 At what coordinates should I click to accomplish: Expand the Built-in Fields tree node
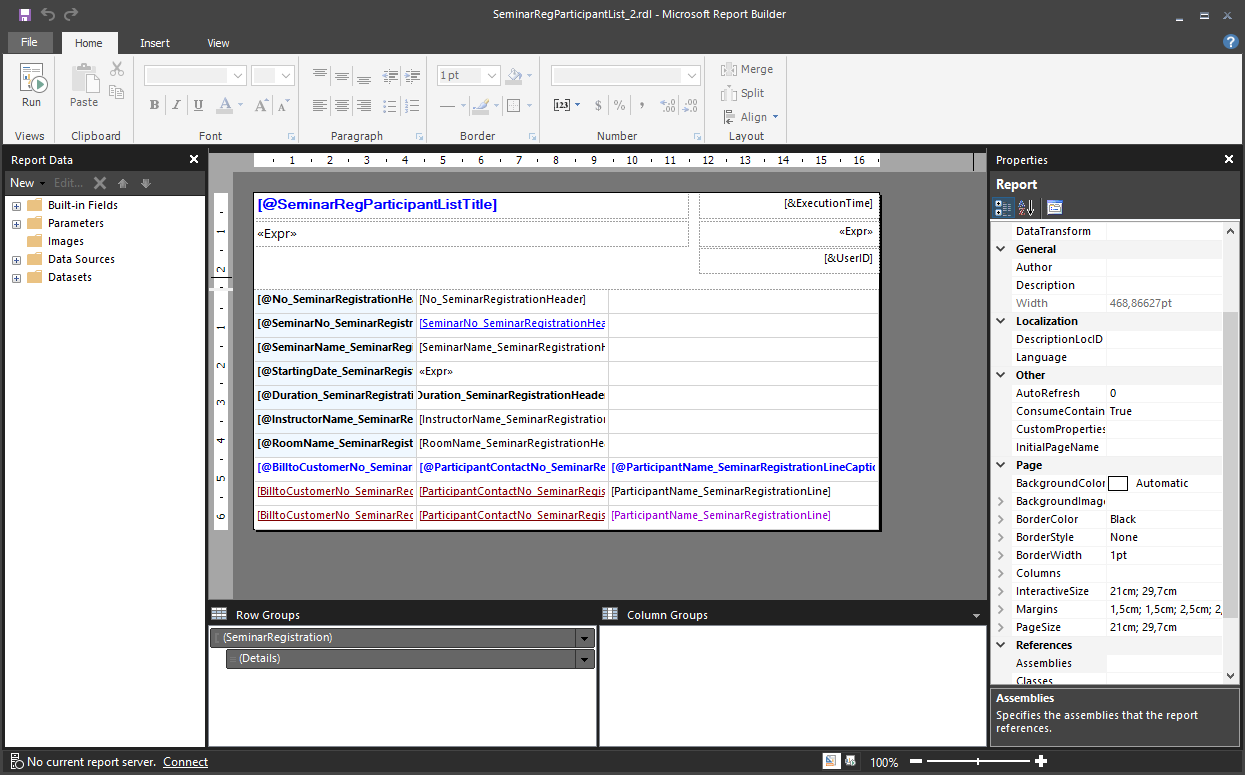pos(16,206)
